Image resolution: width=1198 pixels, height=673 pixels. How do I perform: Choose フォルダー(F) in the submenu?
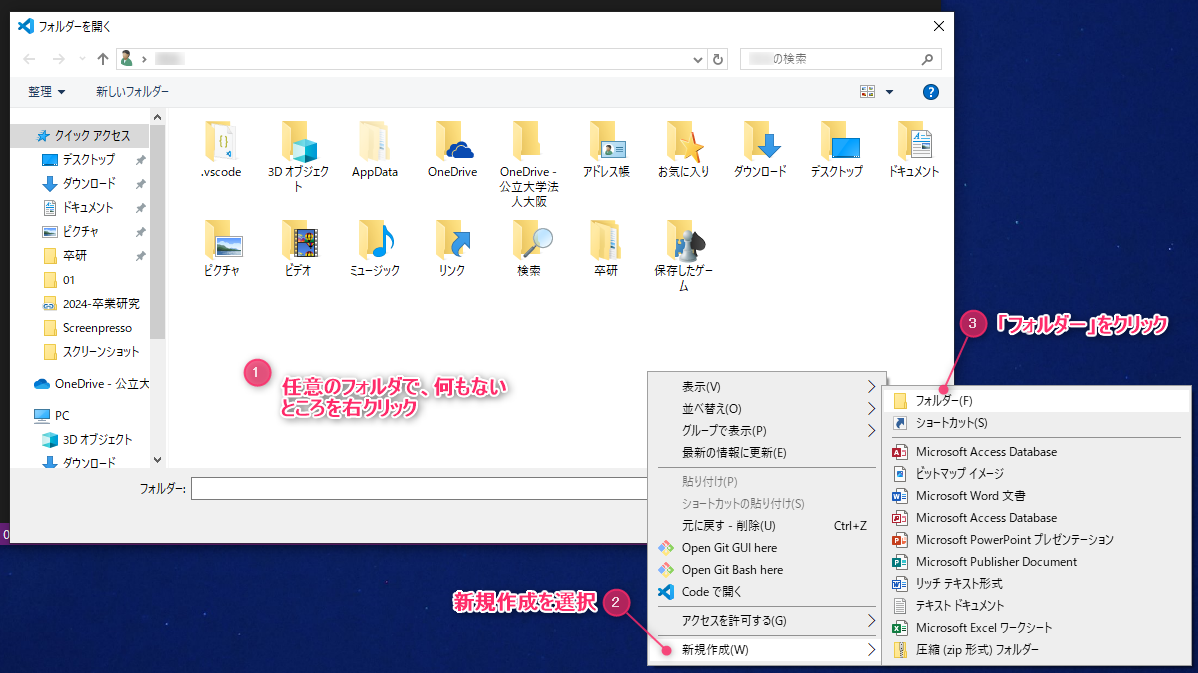pos(944,401)
